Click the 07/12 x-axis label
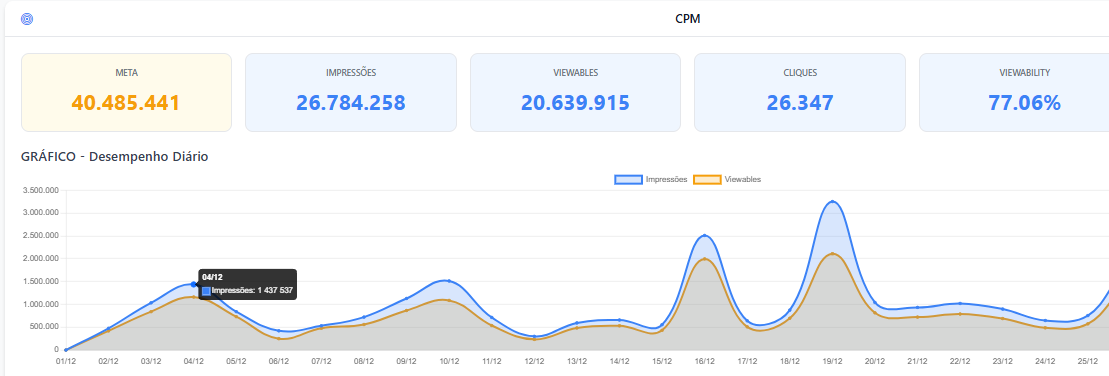 tap(322, 361)
